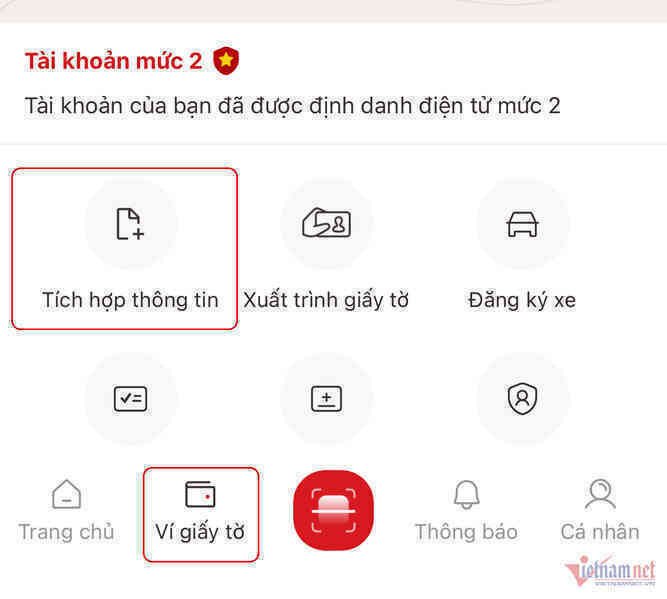Select the person profile icon
The height and width of the screenshot is (599, 667).
[x=600, y=494]
